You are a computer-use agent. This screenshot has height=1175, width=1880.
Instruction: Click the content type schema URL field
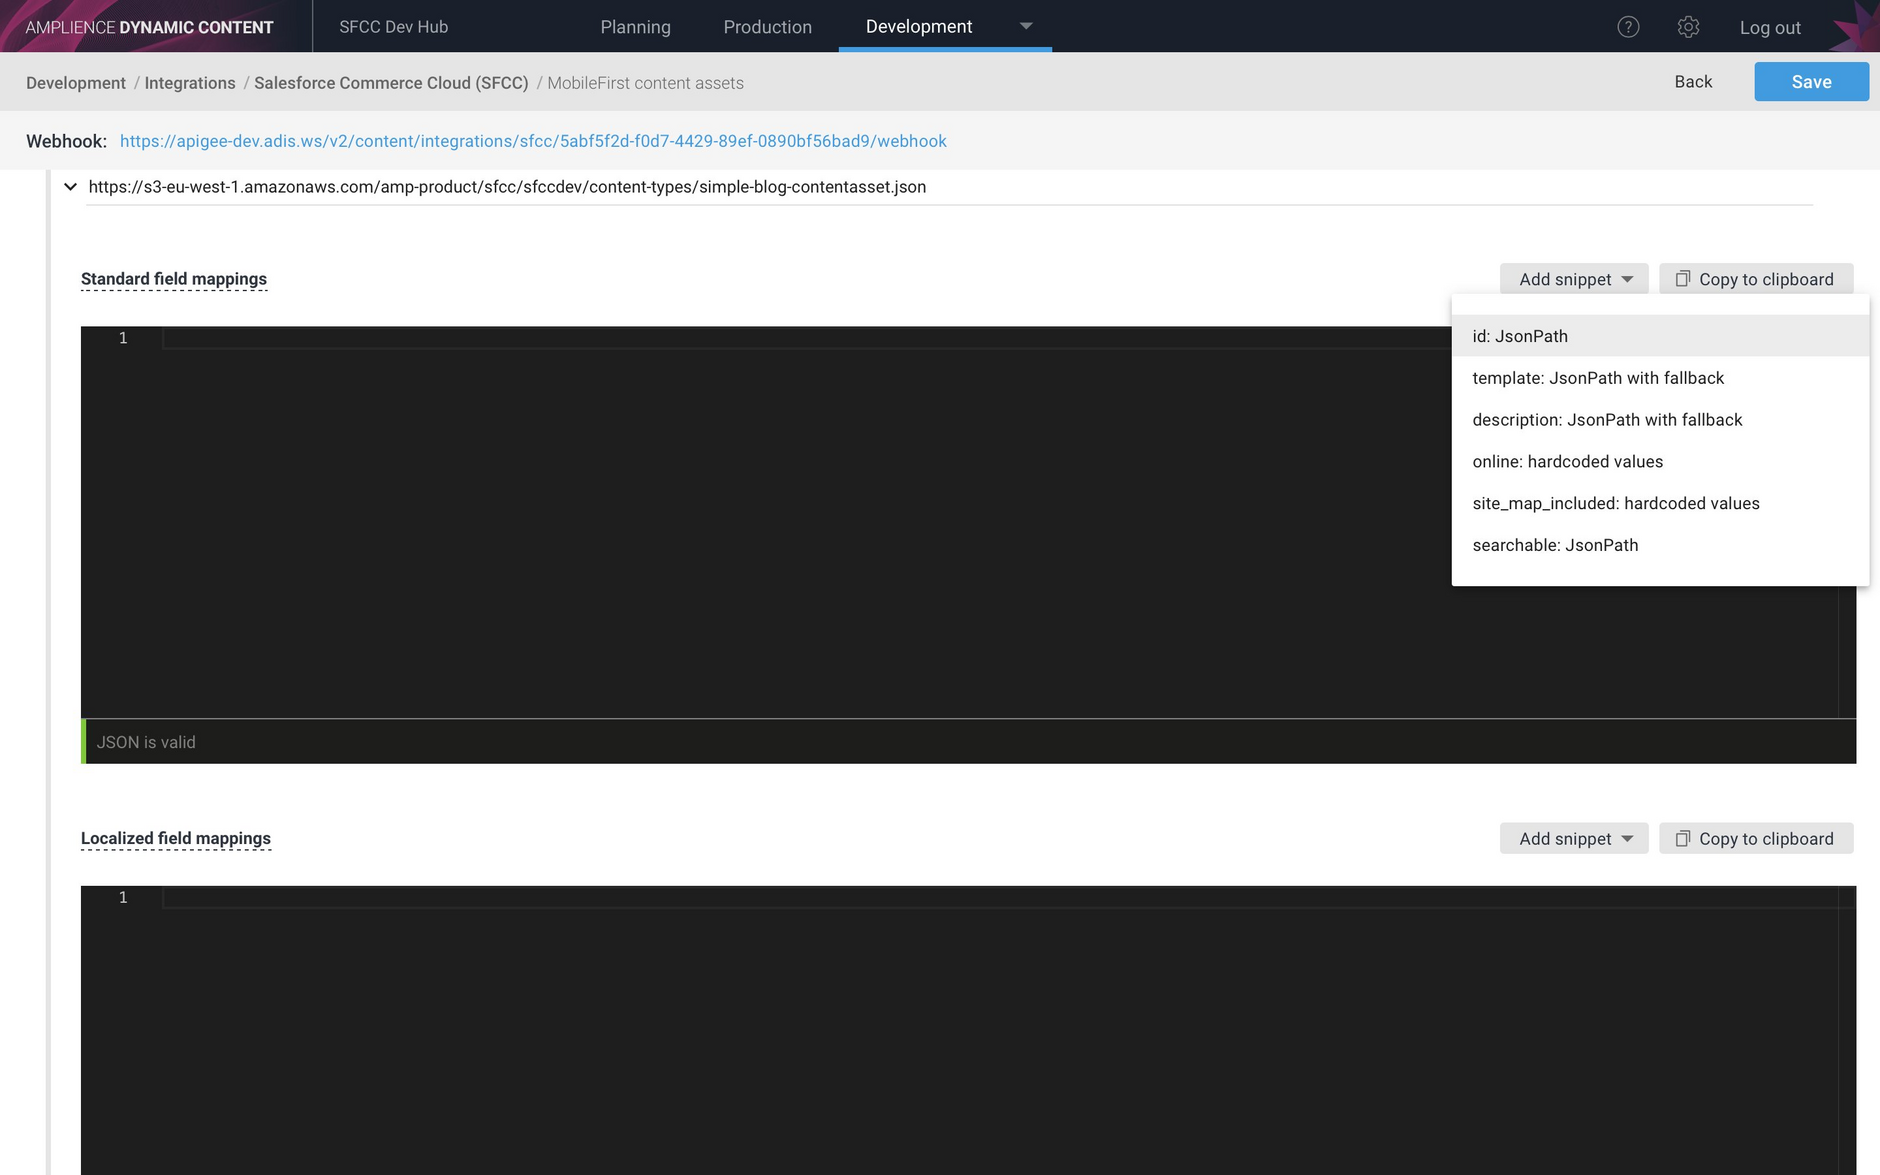[x=950, y=187]
